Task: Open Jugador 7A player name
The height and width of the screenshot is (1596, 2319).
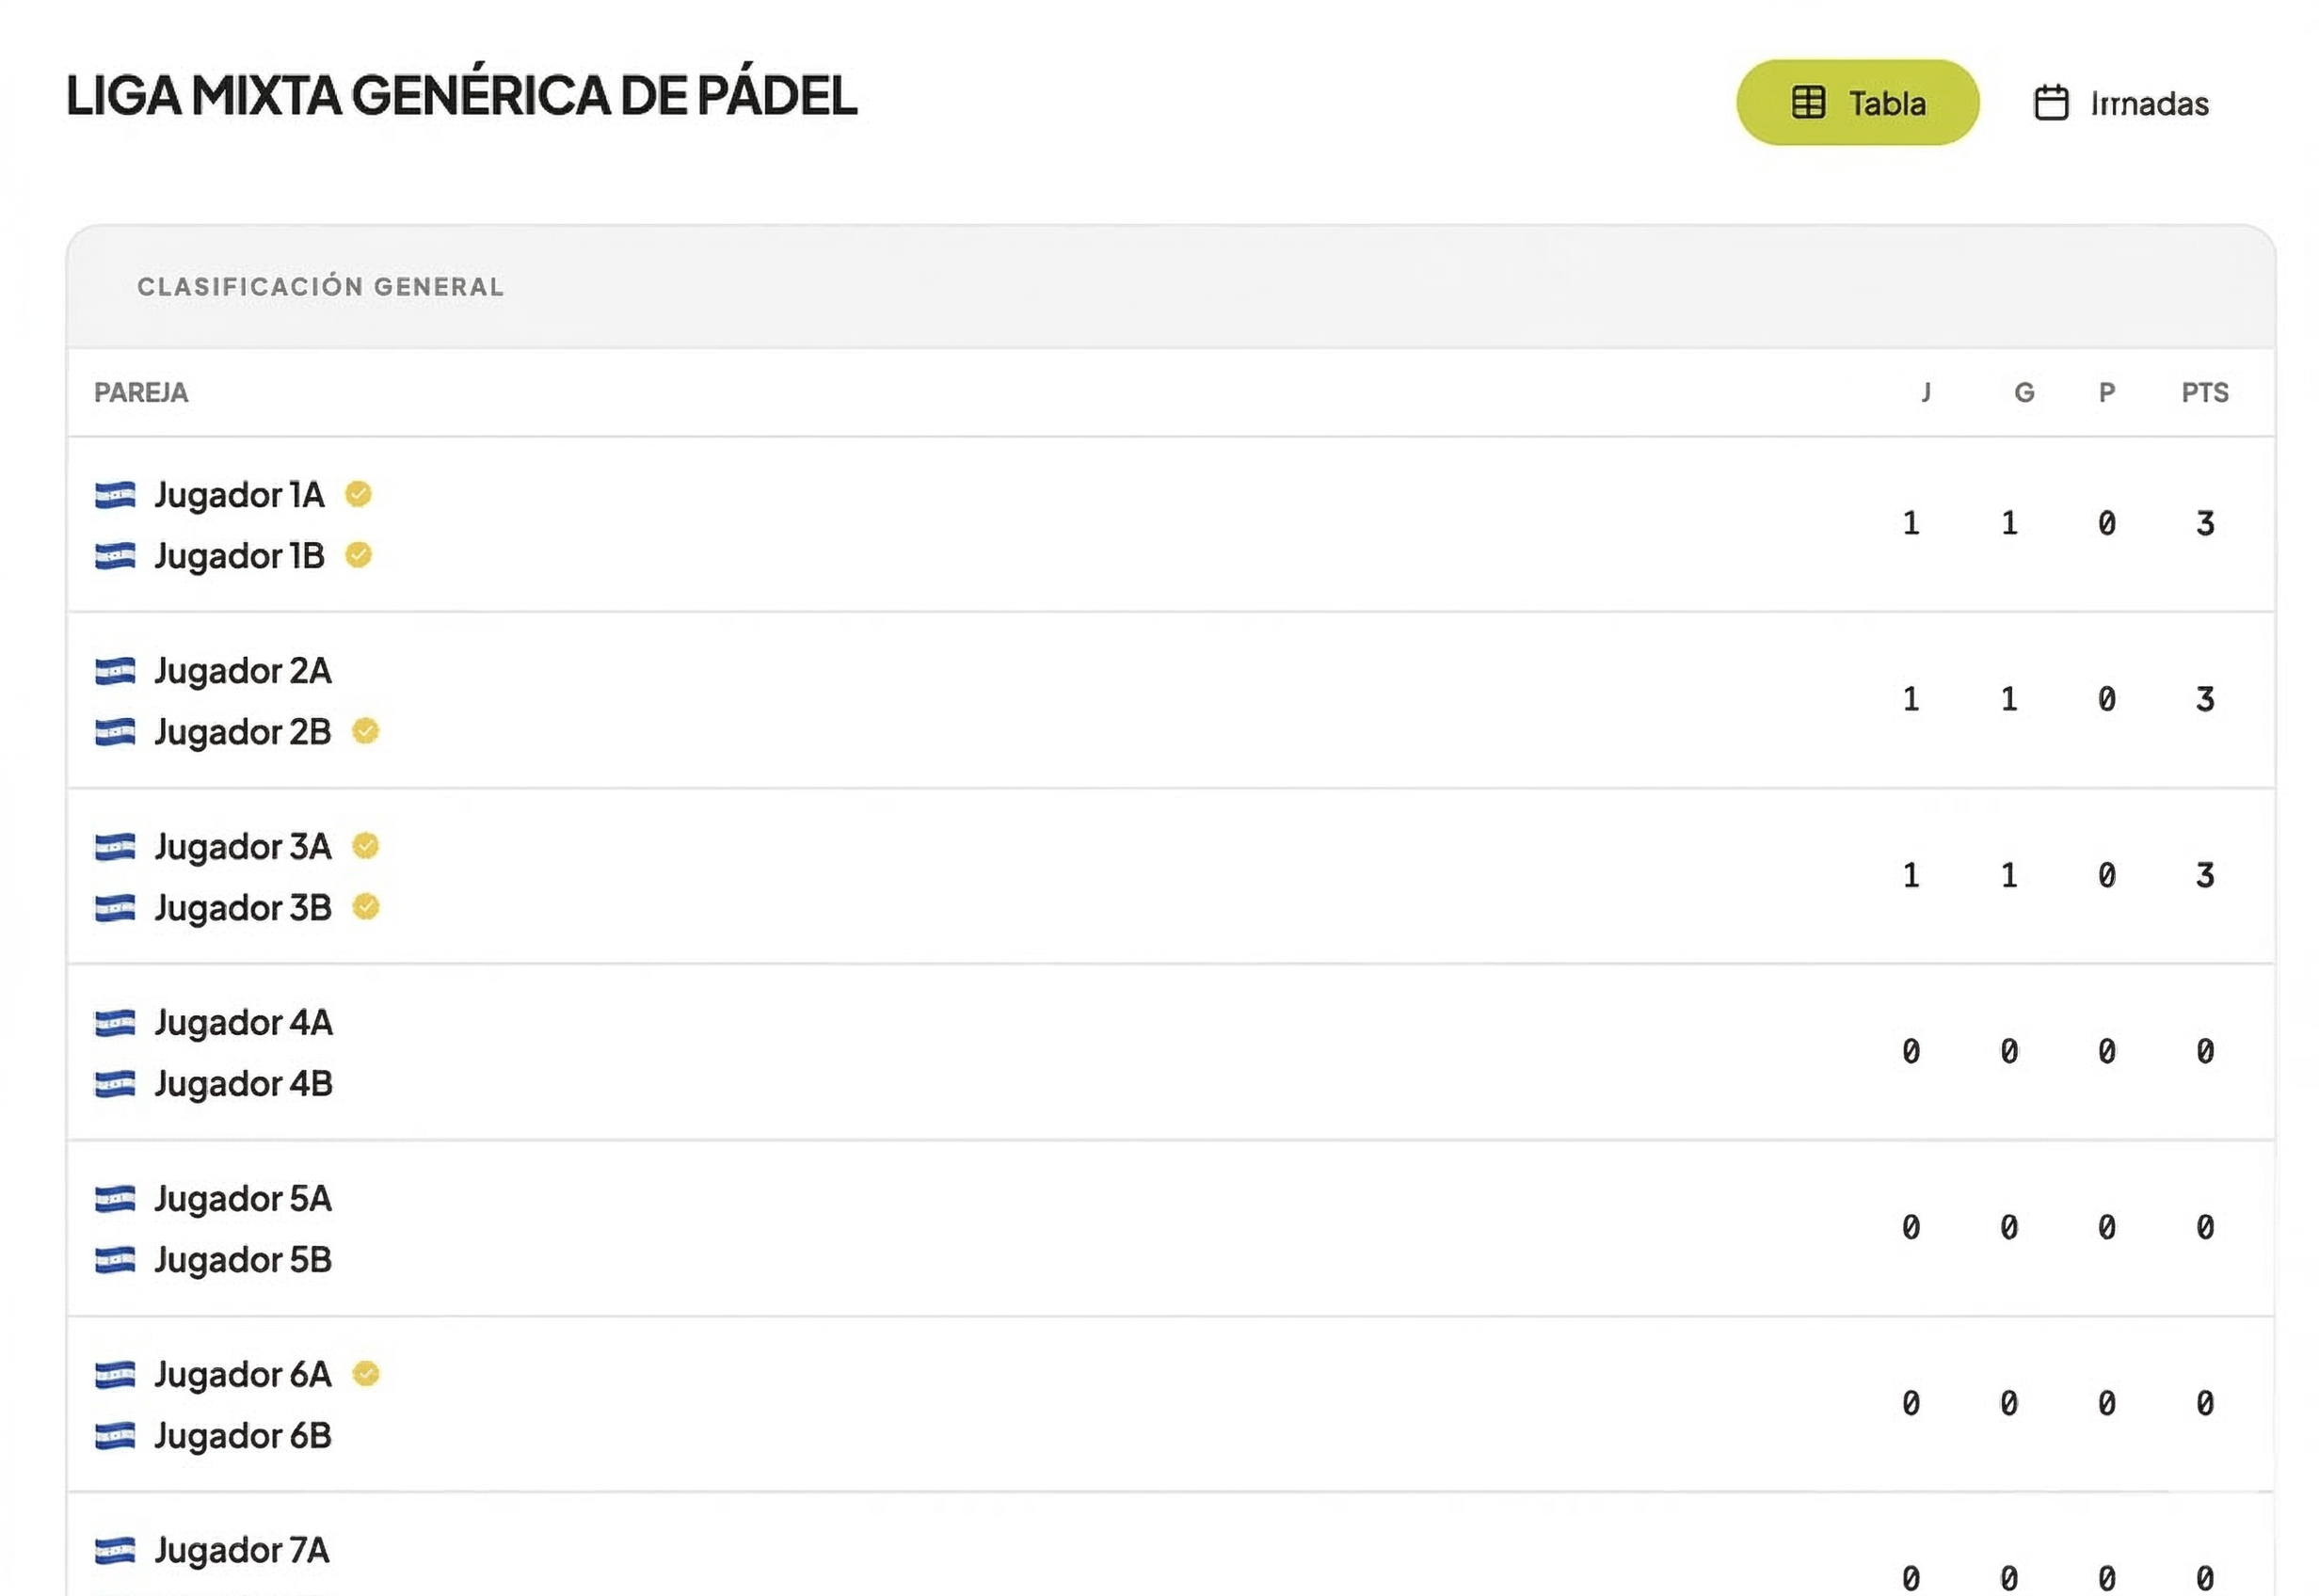Action: 242,1551
